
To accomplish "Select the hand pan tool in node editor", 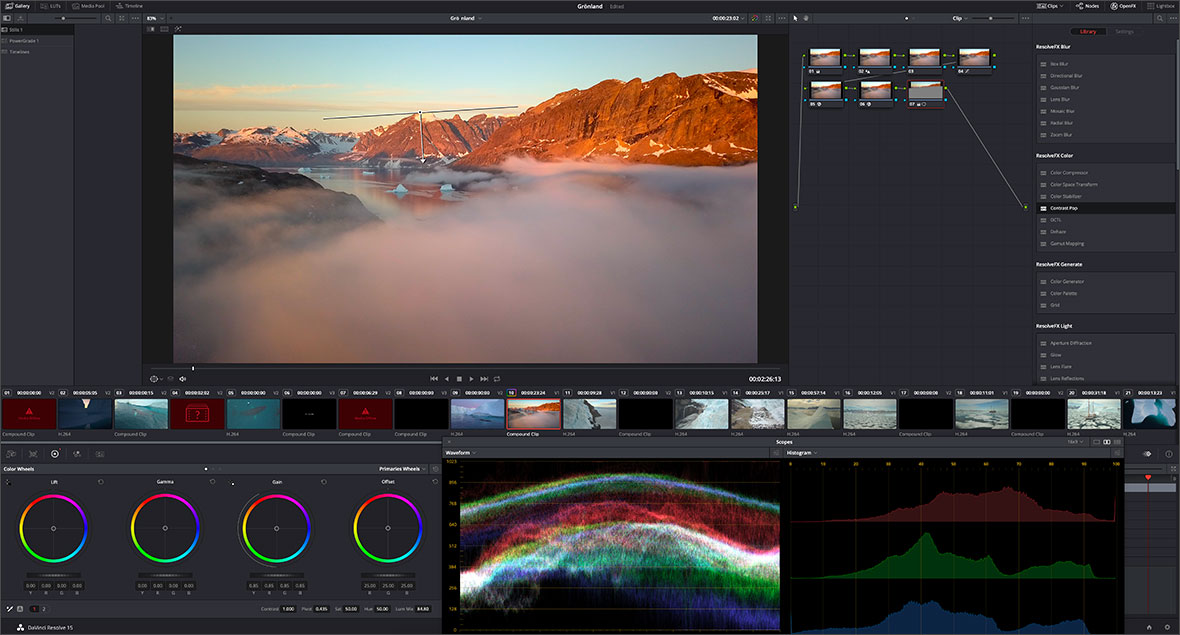I will 807,18.
